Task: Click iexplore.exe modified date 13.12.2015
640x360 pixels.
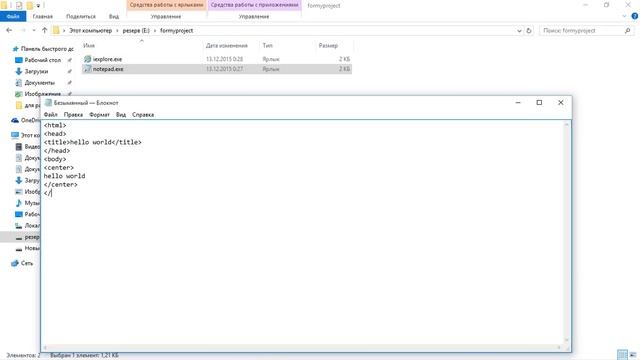Action: pos(224,59)
